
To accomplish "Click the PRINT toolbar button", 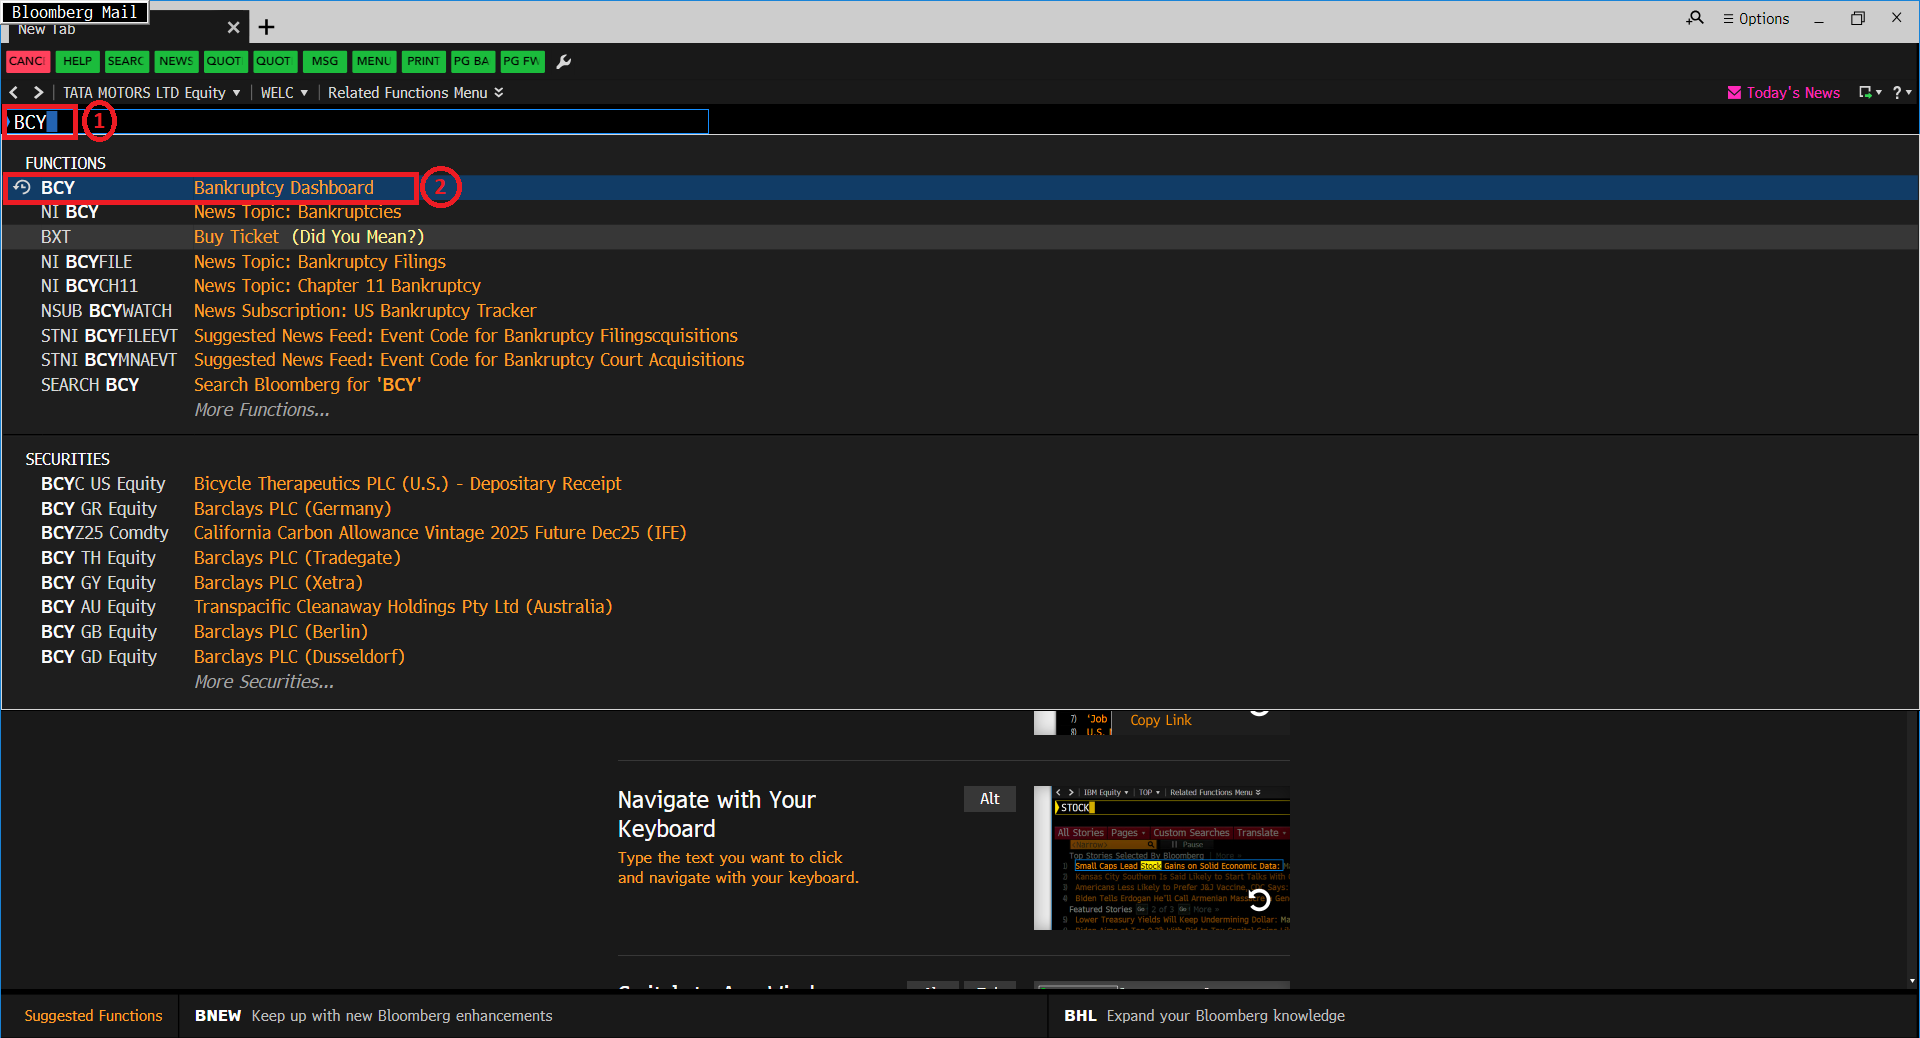I will (423, 61).
